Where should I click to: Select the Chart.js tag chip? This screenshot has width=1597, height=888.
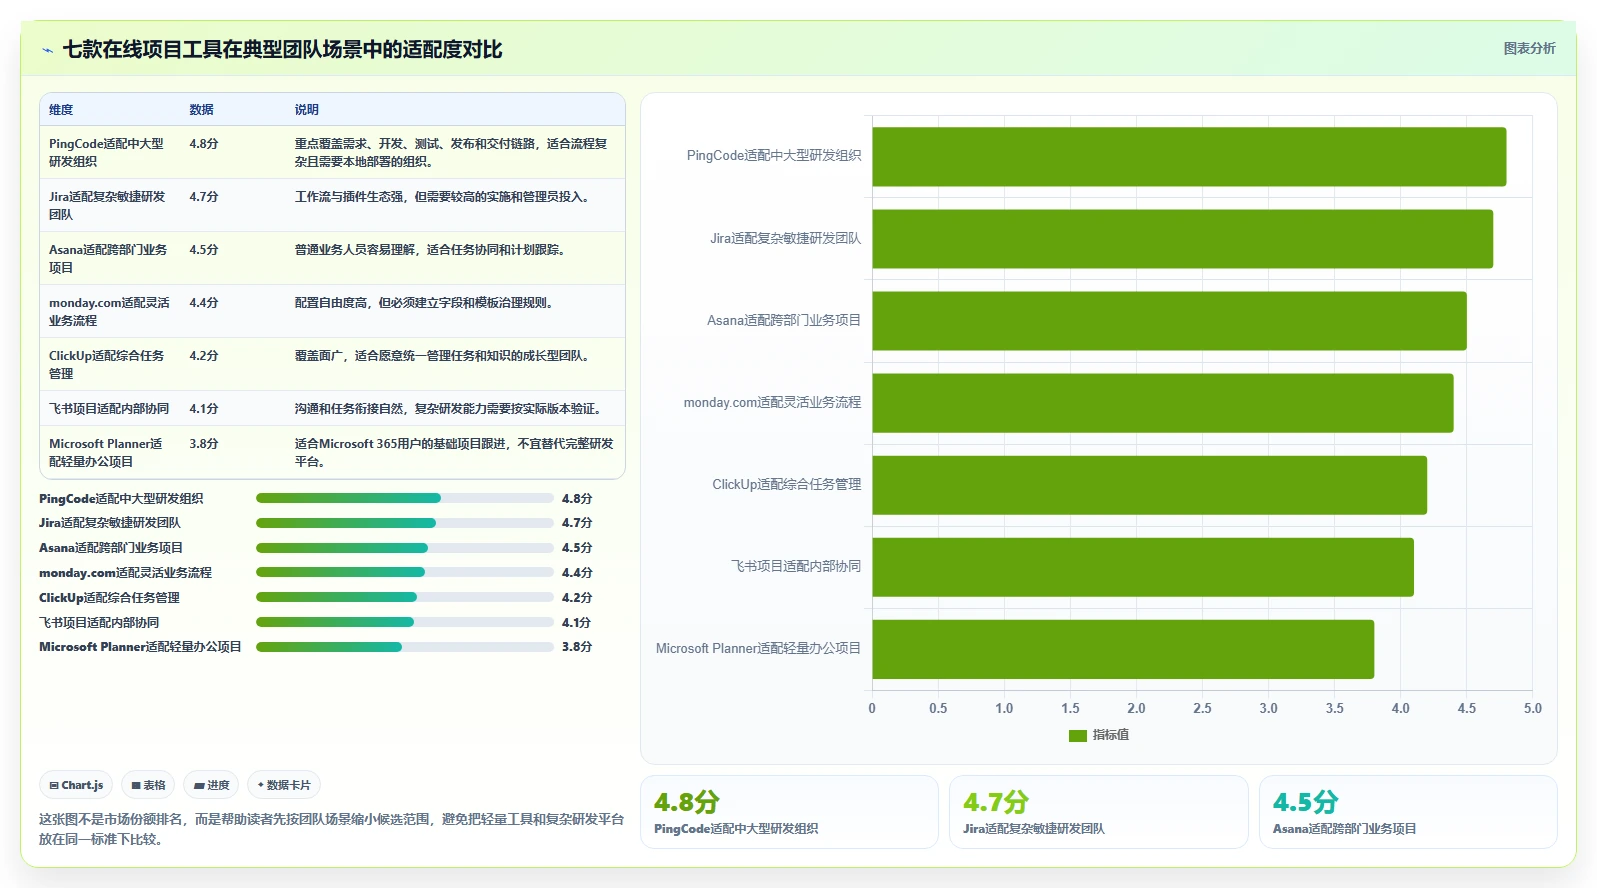click(76, 785)
